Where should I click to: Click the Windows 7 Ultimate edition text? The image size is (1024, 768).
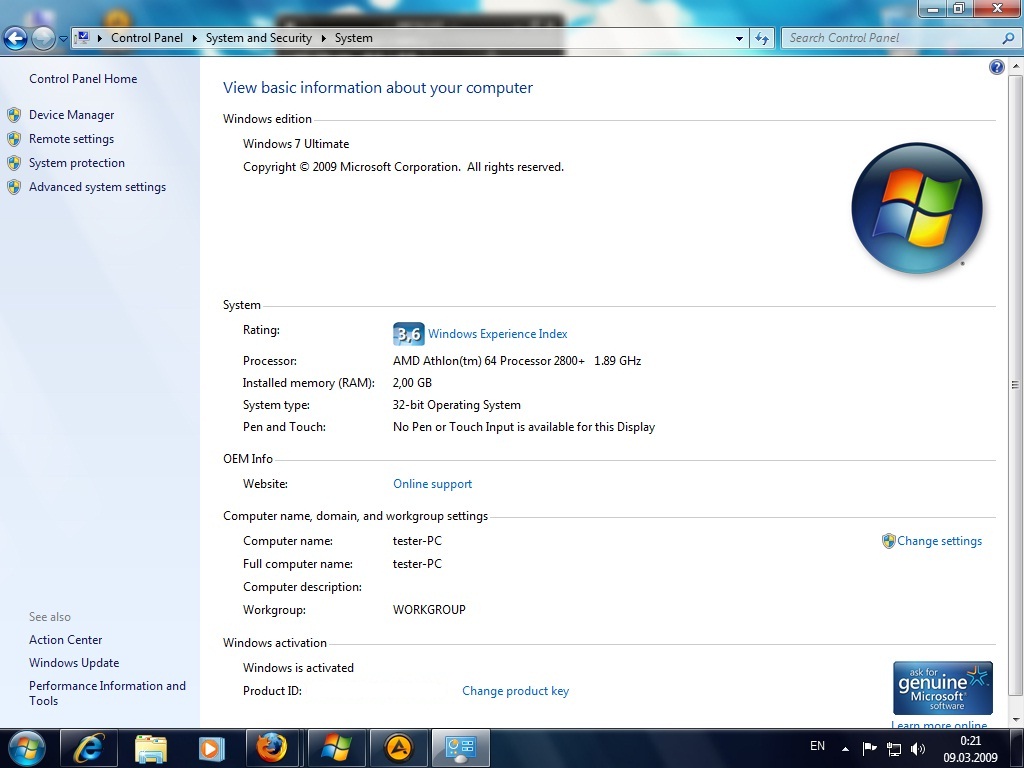point(296,144)
